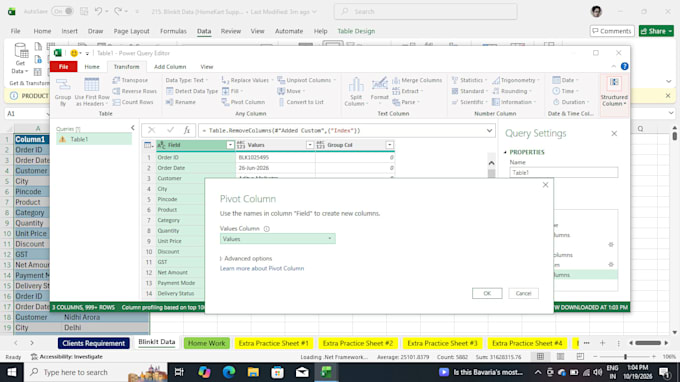Open File Explorer from taskbar
680x382 pixels.
(253, 372)
